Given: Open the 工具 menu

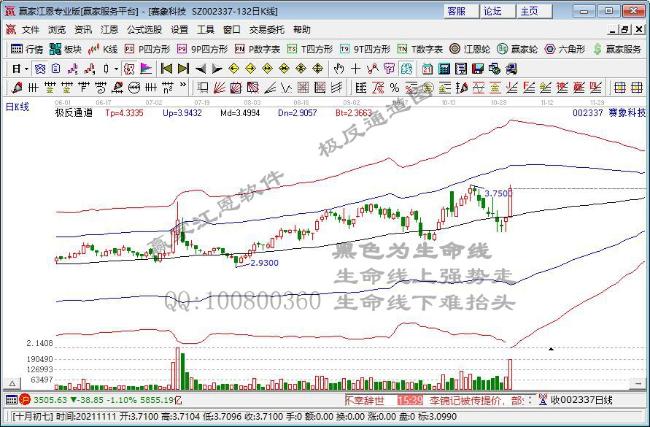Looking at the screenshot, I should coord(206,30).
